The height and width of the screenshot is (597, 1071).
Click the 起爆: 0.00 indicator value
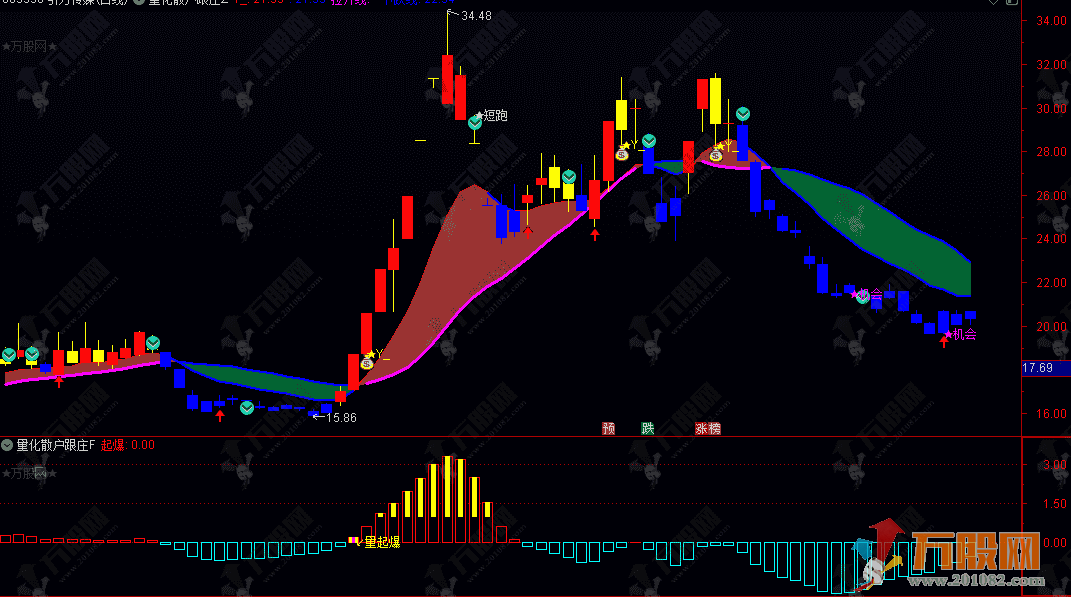128,445
